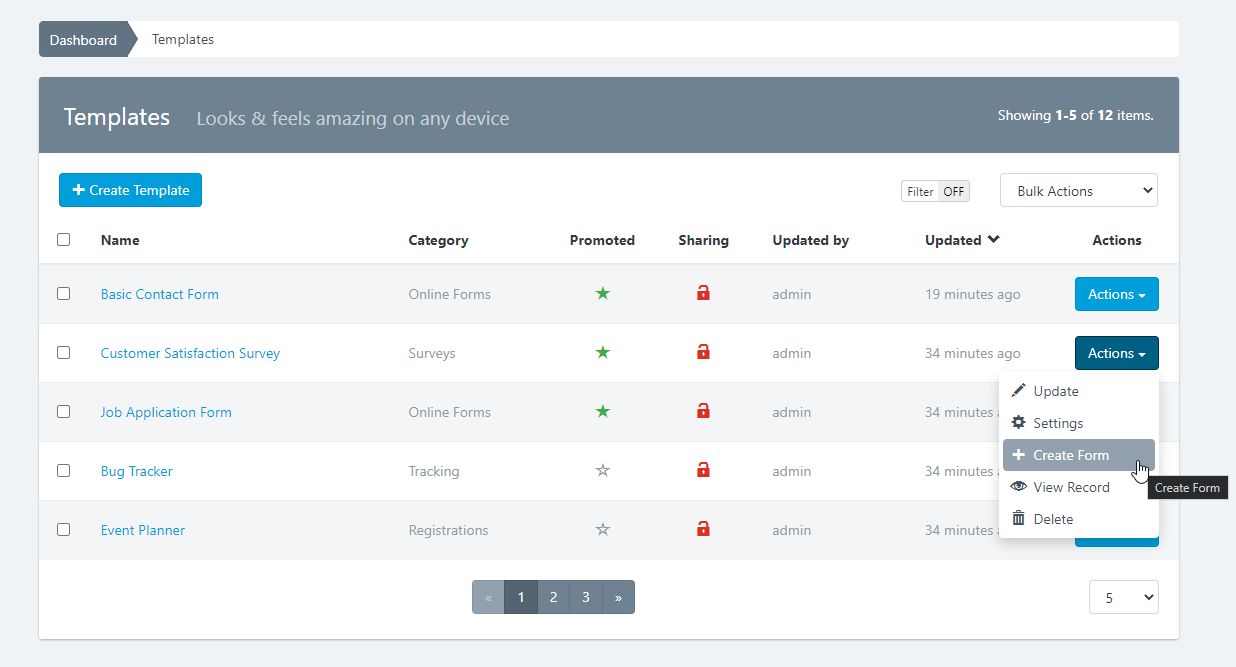Click green star for Job Application Form
Screen dimensions: 1236x667
[x=602, y=412]
